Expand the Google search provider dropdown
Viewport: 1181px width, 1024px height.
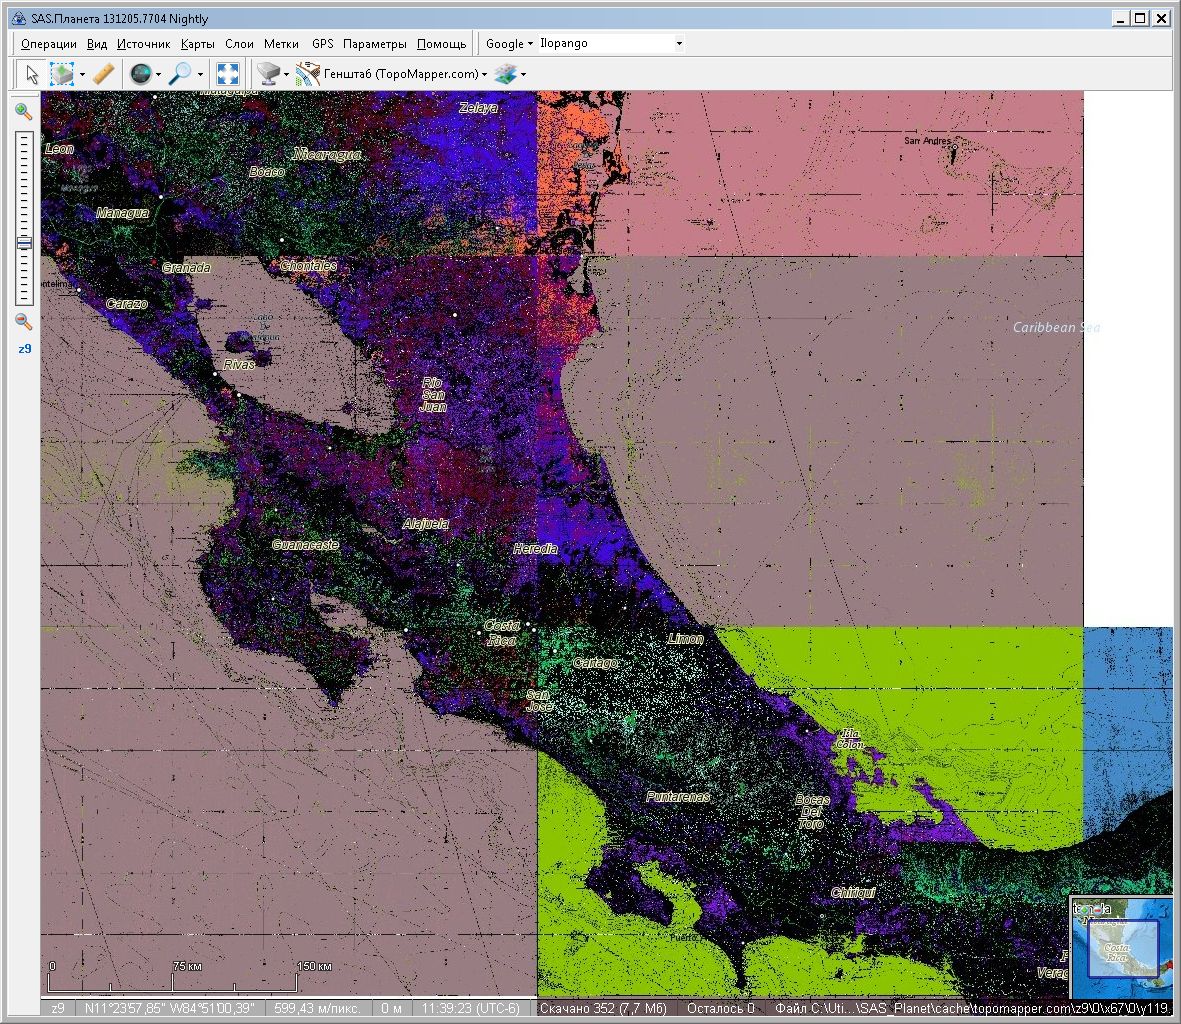[x=509, y=44]
